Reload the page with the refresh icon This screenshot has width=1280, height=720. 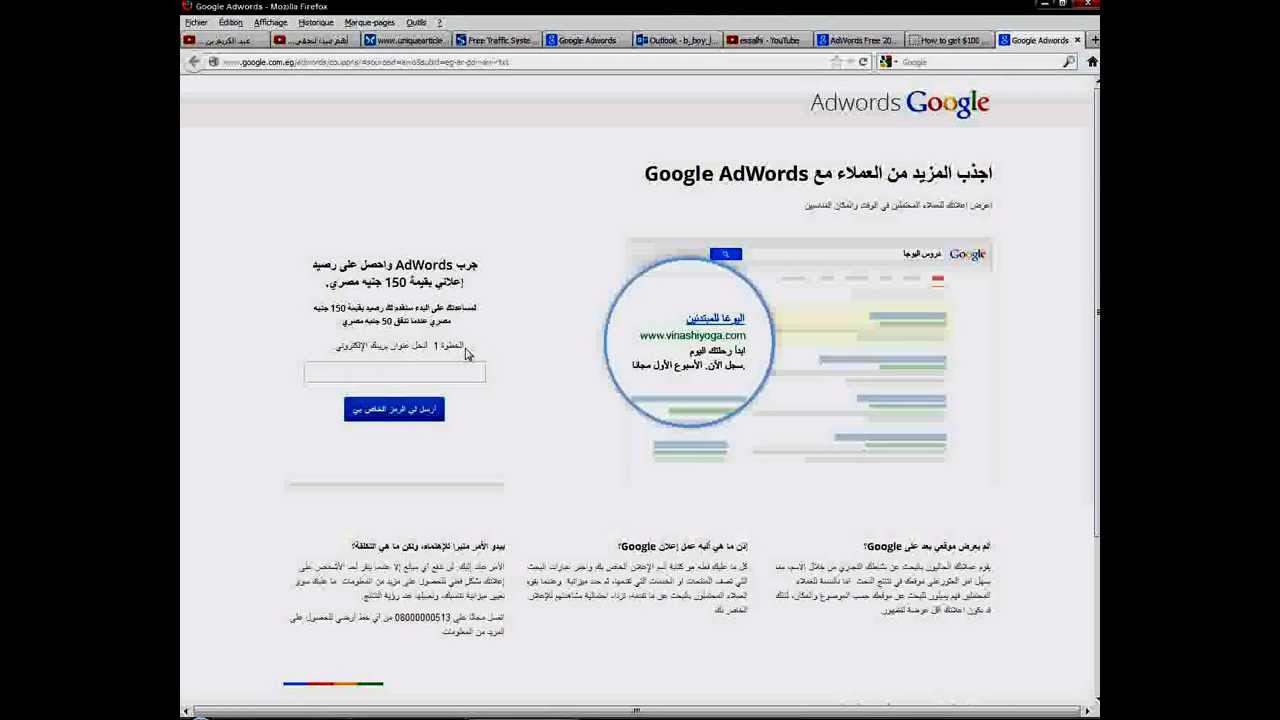pos(863,62)
